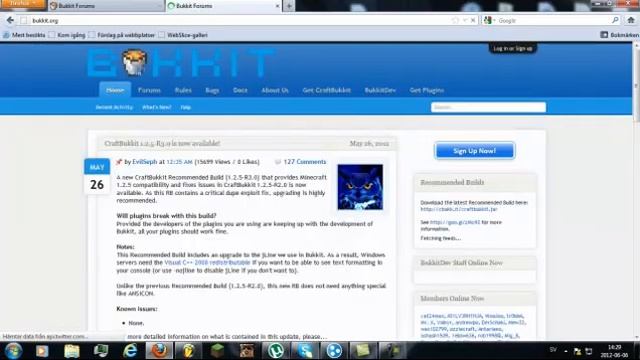Screen dimensions: 640x360
Task: Open the Help sub-navigation link
Action: (186, 107)
